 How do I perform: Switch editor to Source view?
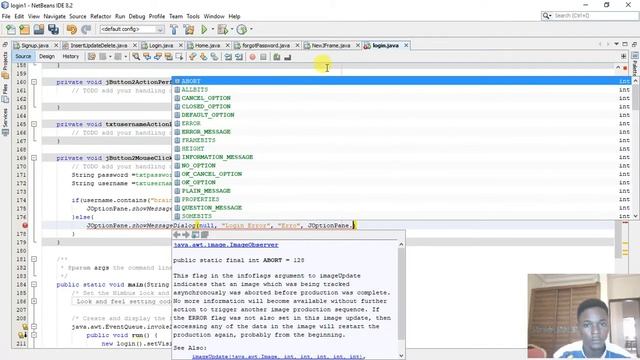tap(23, 56)
